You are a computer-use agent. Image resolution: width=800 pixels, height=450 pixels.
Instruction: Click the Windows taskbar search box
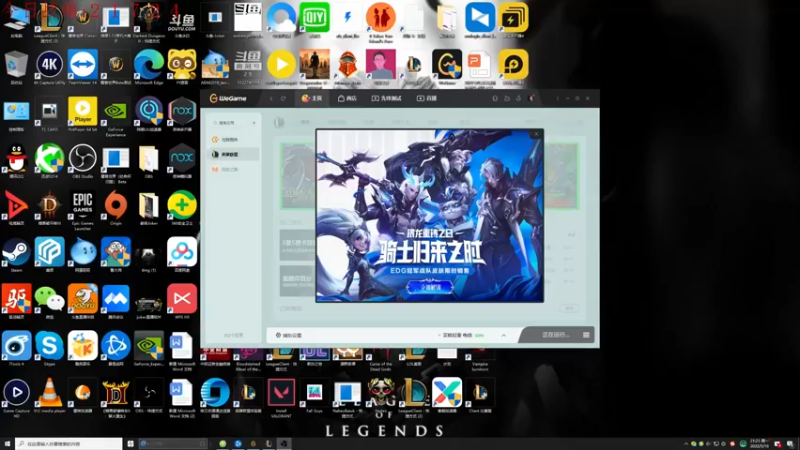pyautogui.click(x=68, y=443)
